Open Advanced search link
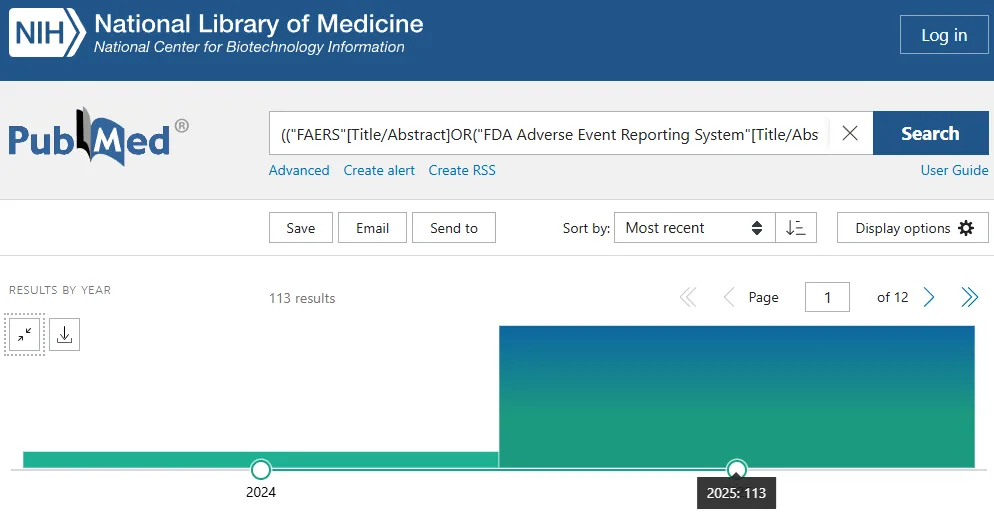 [x=299, y=171]
